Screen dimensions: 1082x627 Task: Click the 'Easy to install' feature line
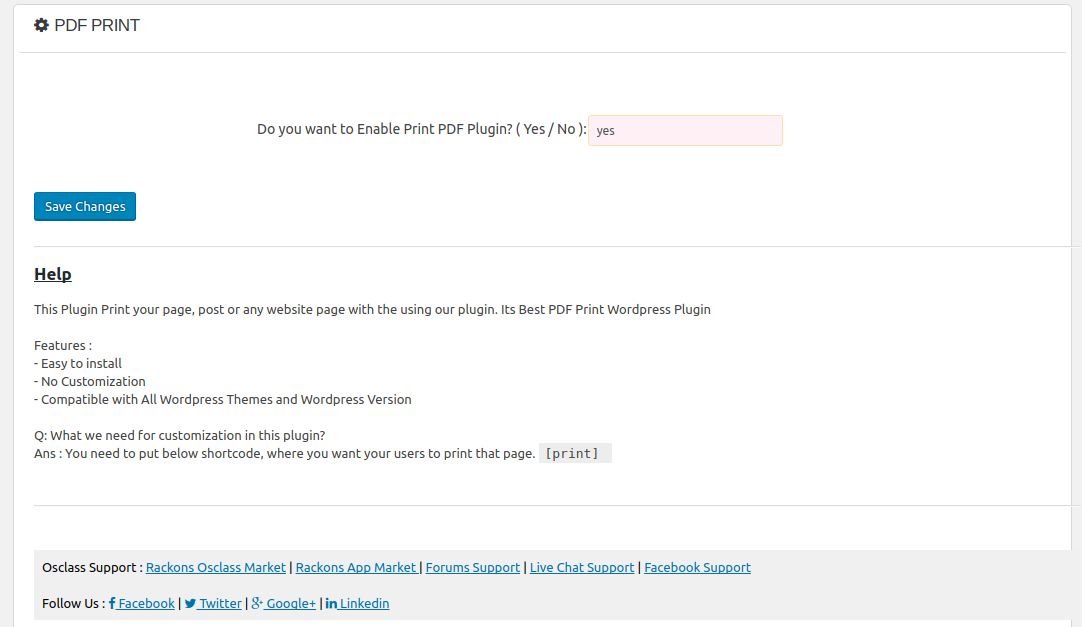pos(78,364)
